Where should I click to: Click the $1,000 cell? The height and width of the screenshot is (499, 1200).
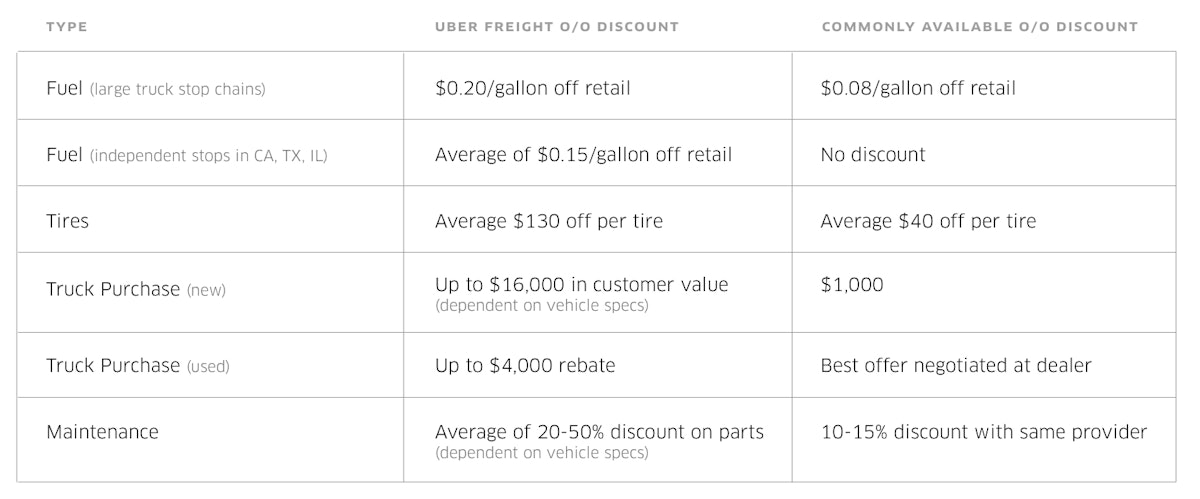(x=852, y=285)
